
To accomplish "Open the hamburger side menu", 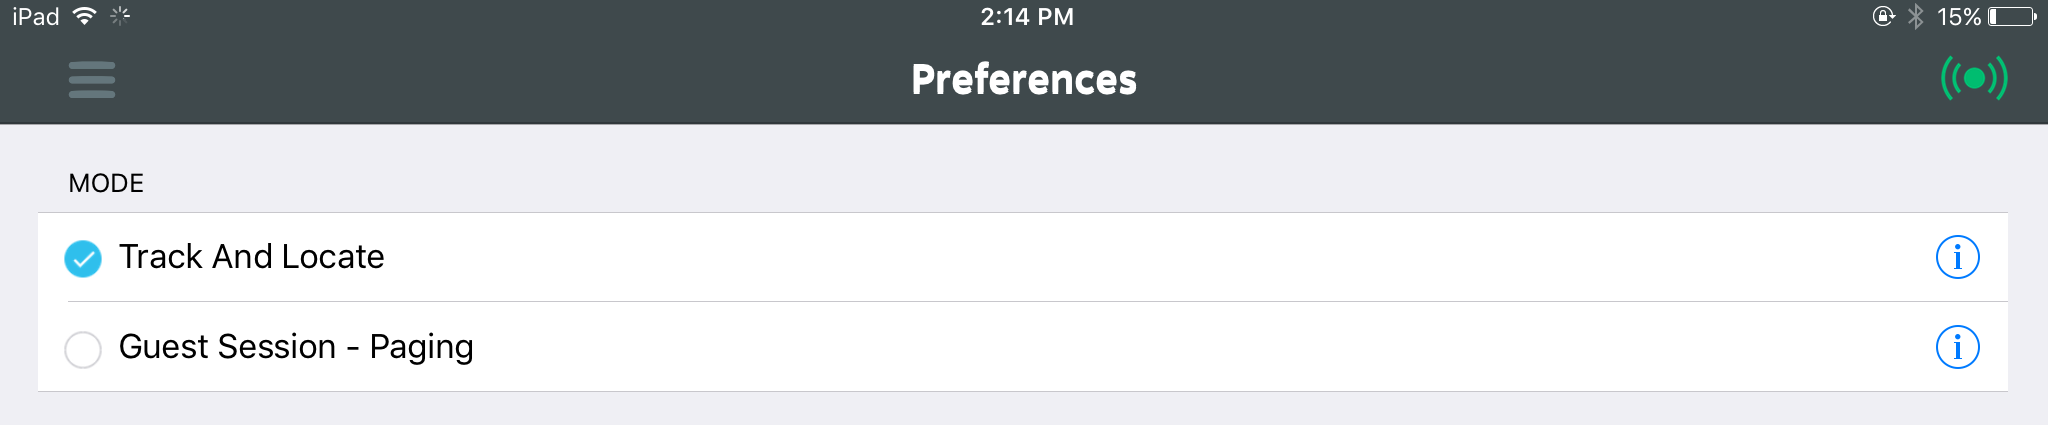I will click(x=92, y=80).
